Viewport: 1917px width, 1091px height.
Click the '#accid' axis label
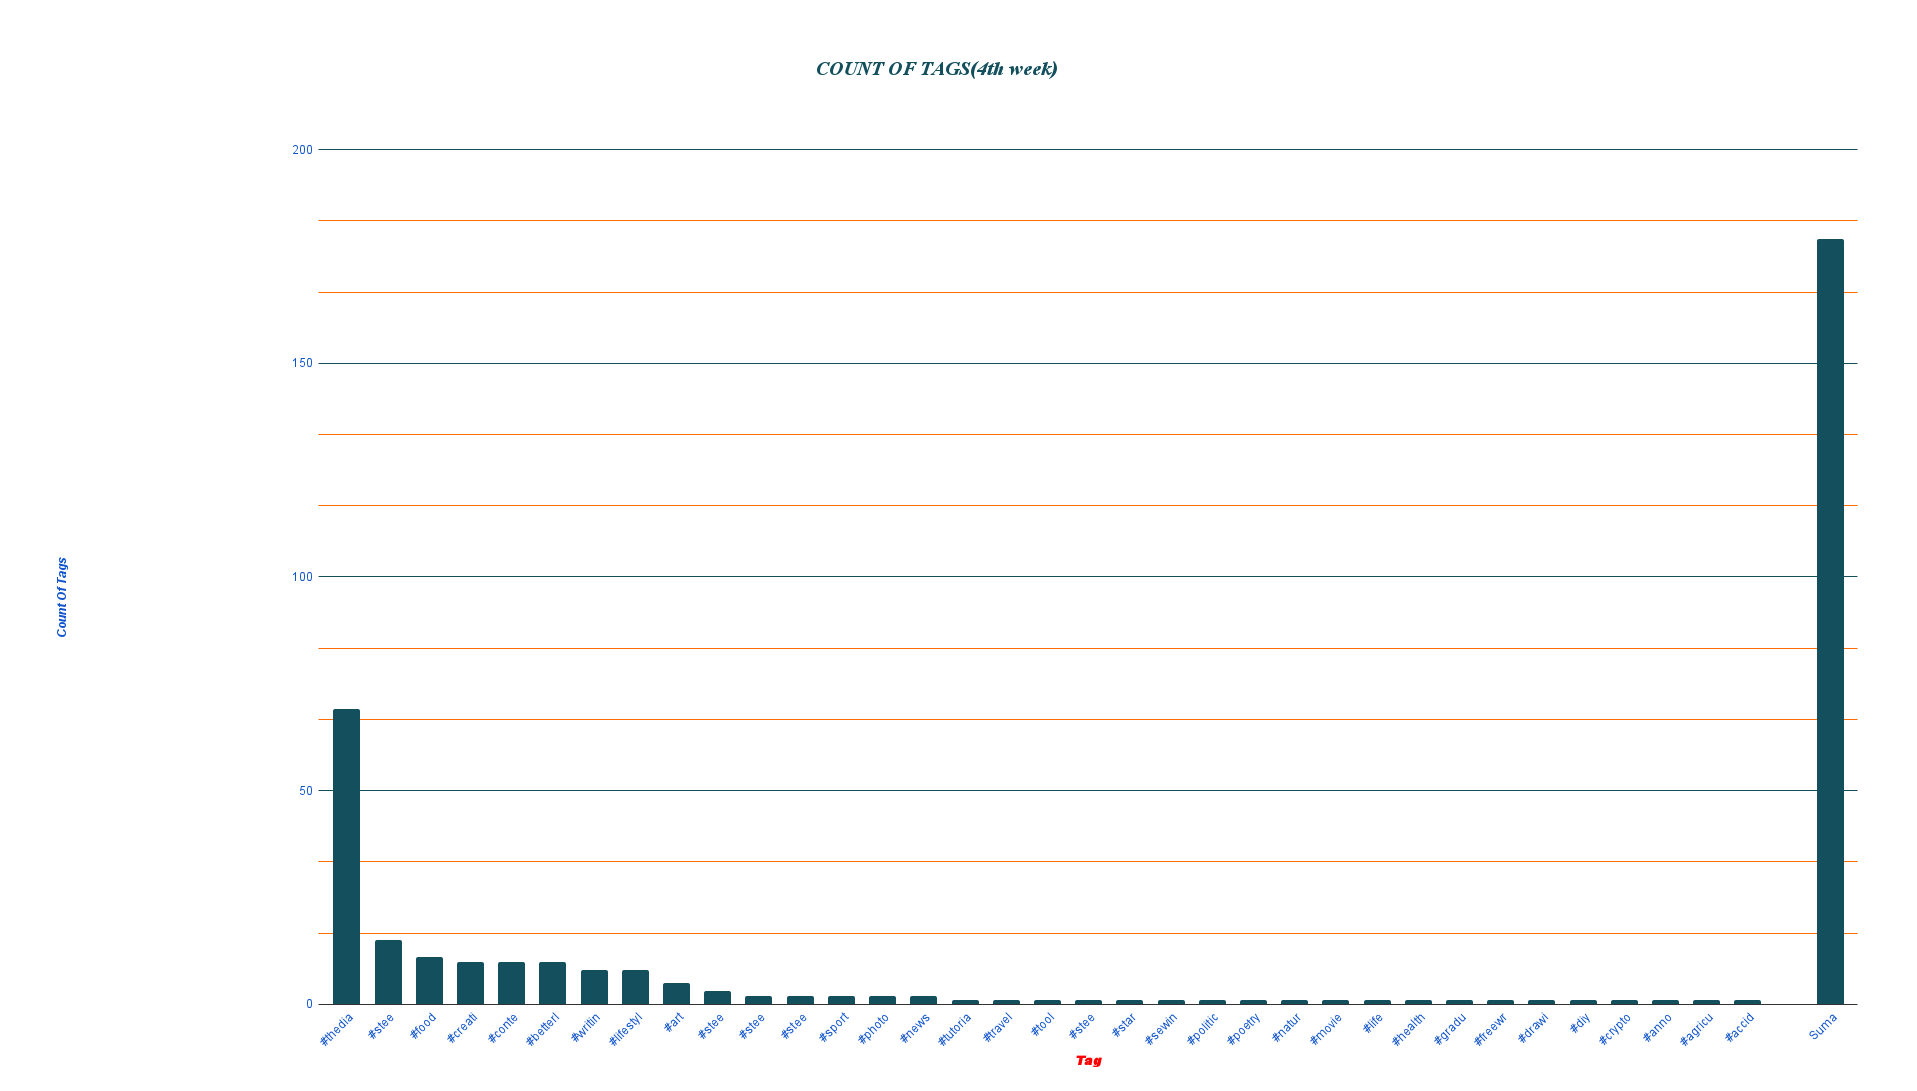pos(1740,1028)
